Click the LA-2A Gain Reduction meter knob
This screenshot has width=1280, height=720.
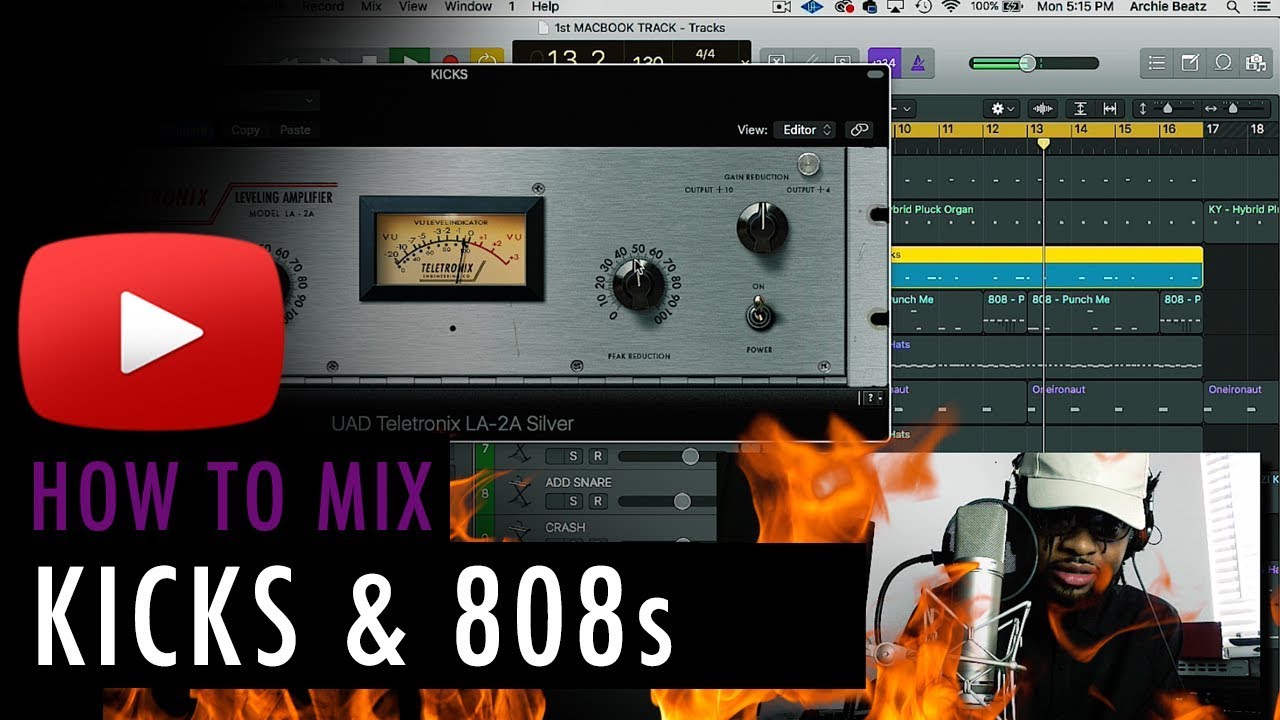(762, 227)
